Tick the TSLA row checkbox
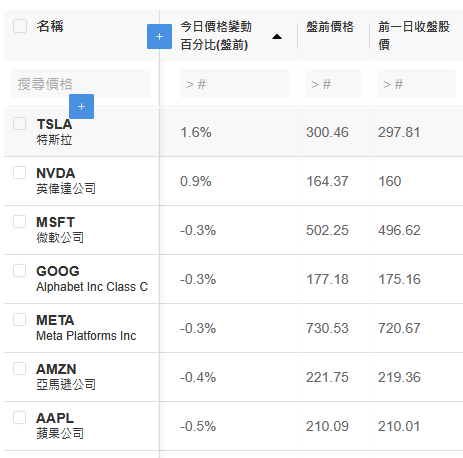Screen dimensions: 463x458 (x=20, y=123)
